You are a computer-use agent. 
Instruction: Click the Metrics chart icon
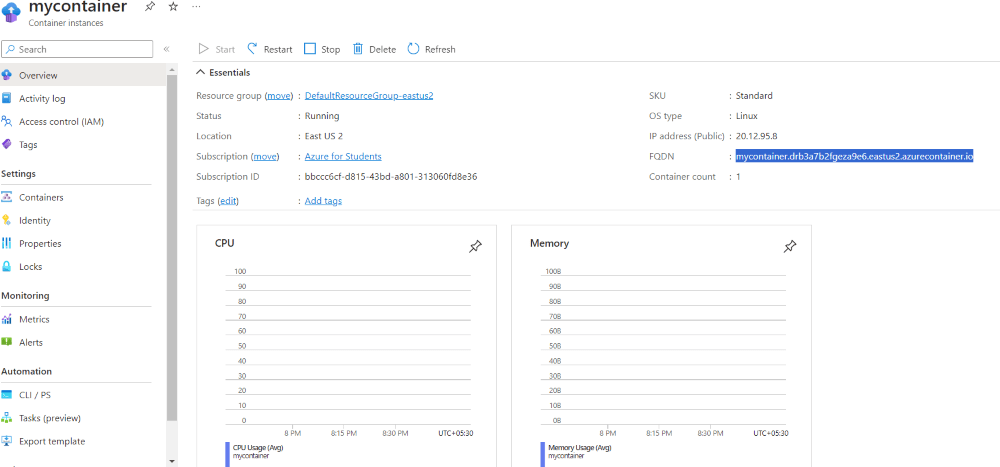point(6,319)
